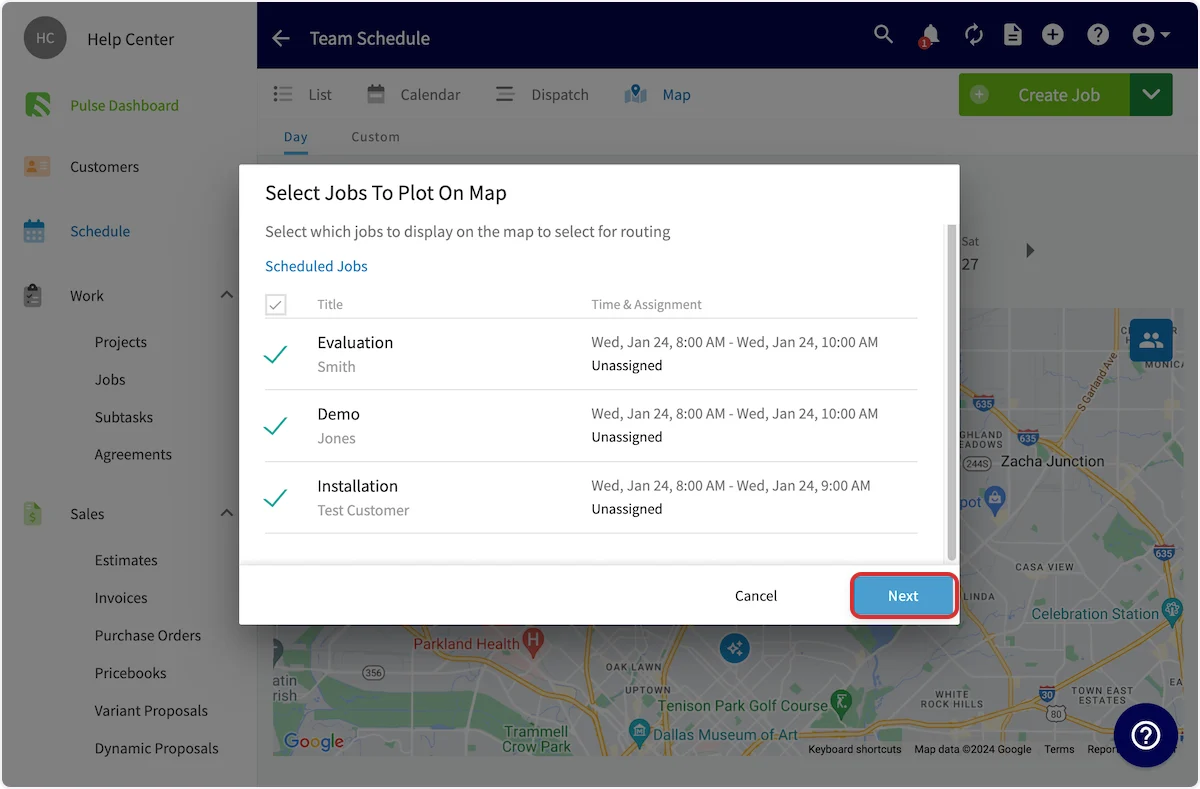The image size is (1200, 789).
Task: Click the Calendar view icon
Action: [376, 94]
